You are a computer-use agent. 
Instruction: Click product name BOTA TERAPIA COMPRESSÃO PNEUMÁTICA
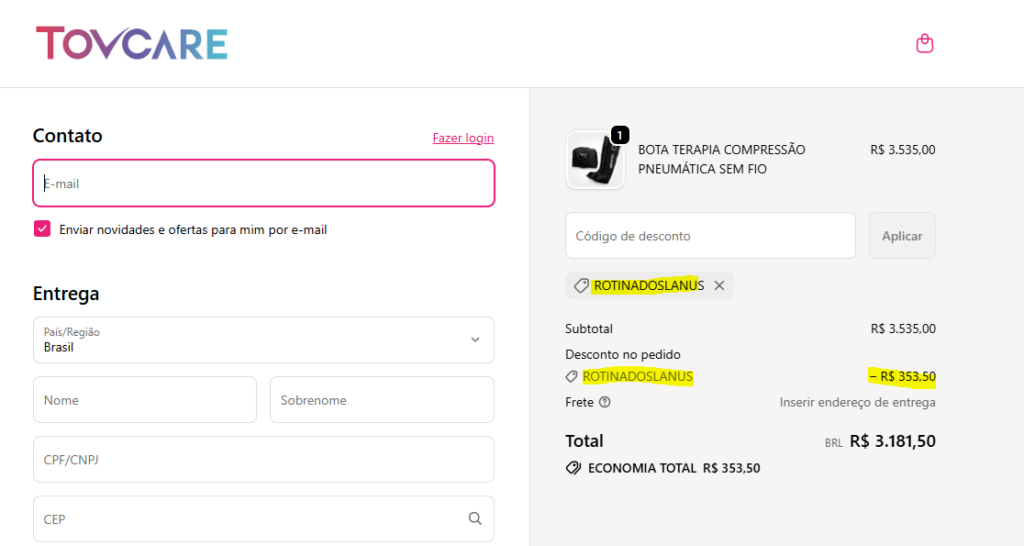pyautogui.click(x=722, y=159)
